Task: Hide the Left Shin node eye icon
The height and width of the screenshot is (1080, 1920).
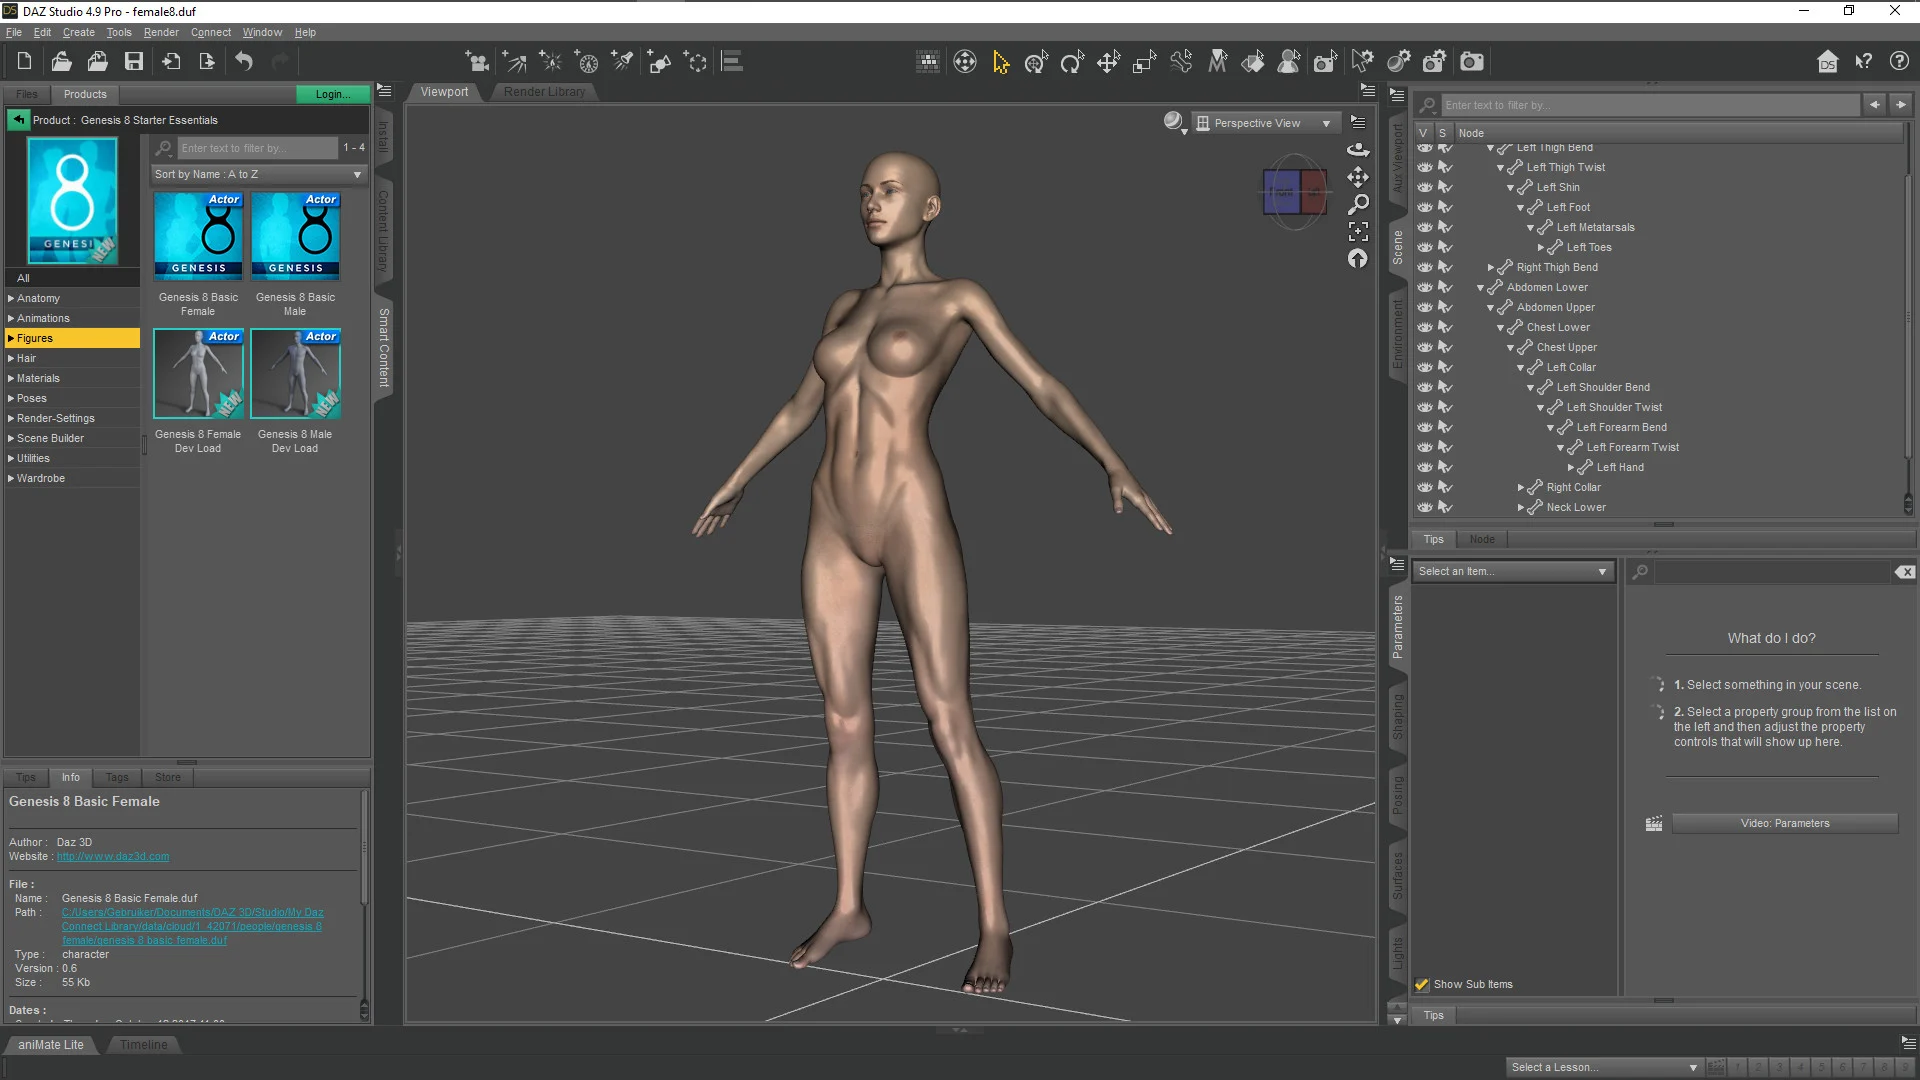Action: (1424, 187)
